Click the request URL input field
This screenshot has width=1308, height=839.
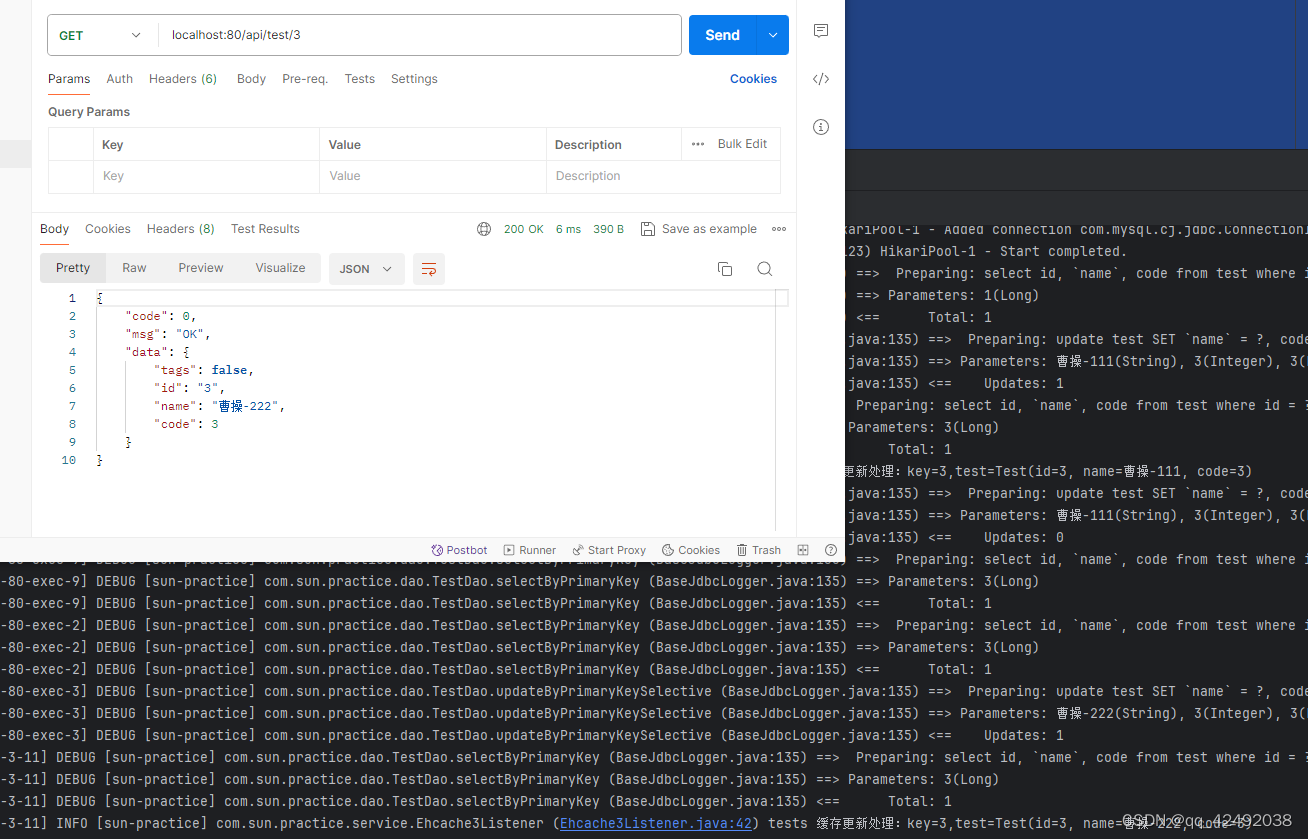[420, 35]
